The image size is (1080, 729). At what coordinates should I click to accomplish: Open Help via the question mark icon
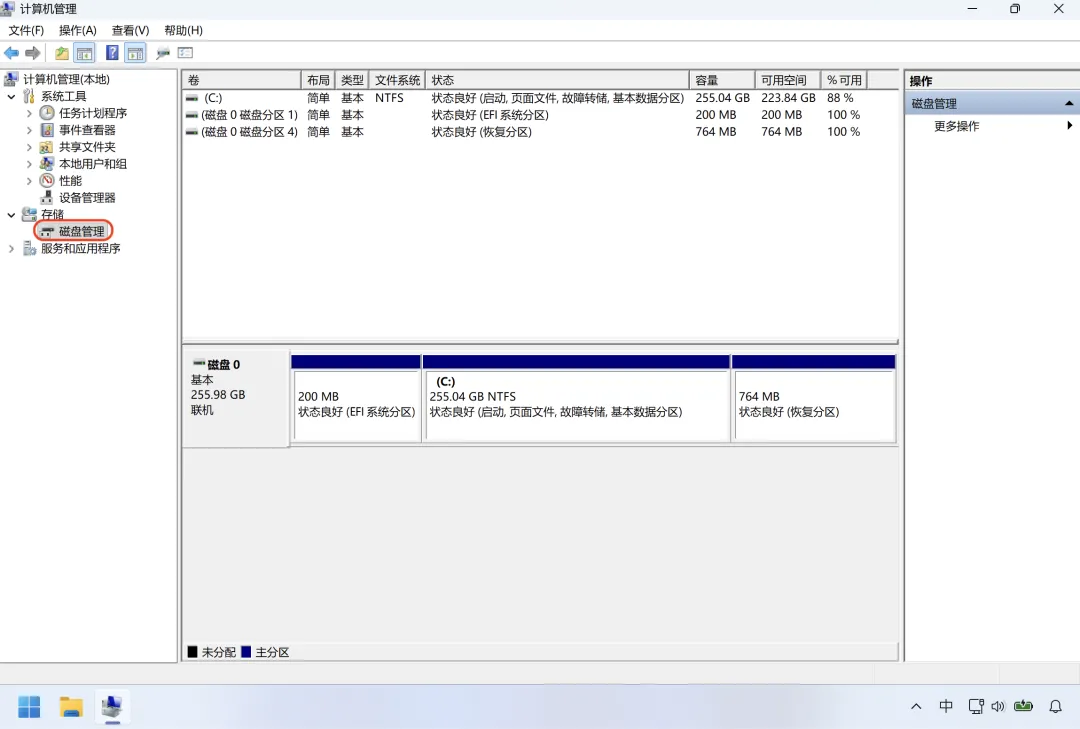click(x=112, y=53)
